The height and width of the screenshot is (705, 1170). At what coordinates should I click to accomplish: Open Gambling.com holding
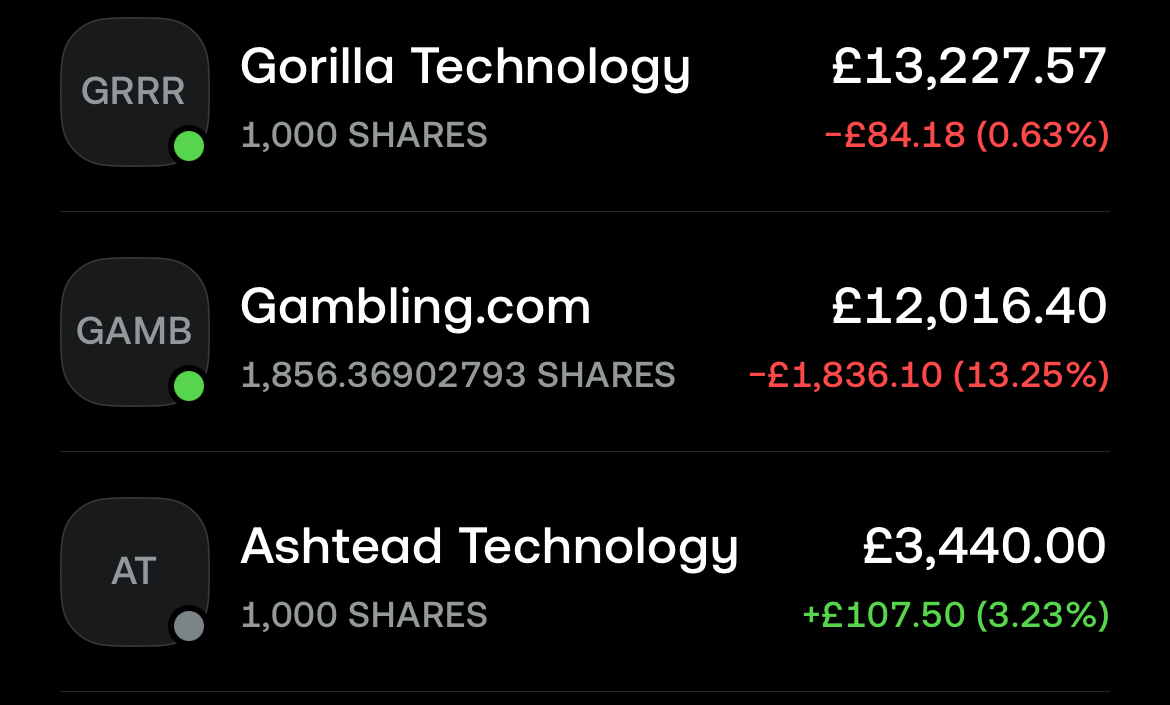pos(415,307)
